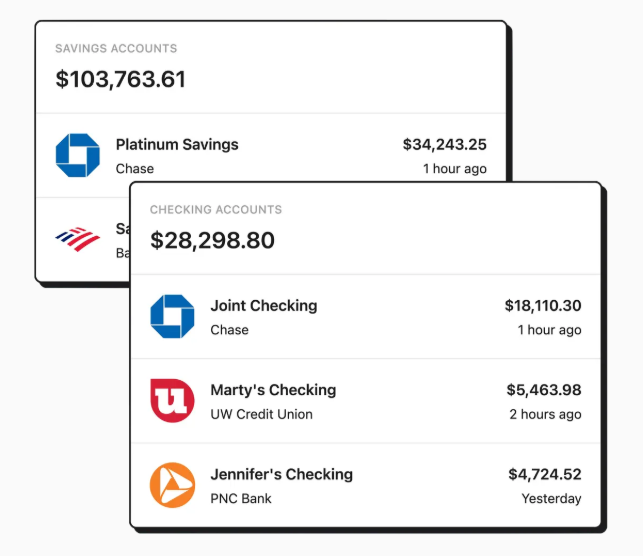Screen dimensions: 643x556
Task: Click the Savings Accounts section header
Action: (116, 48)
